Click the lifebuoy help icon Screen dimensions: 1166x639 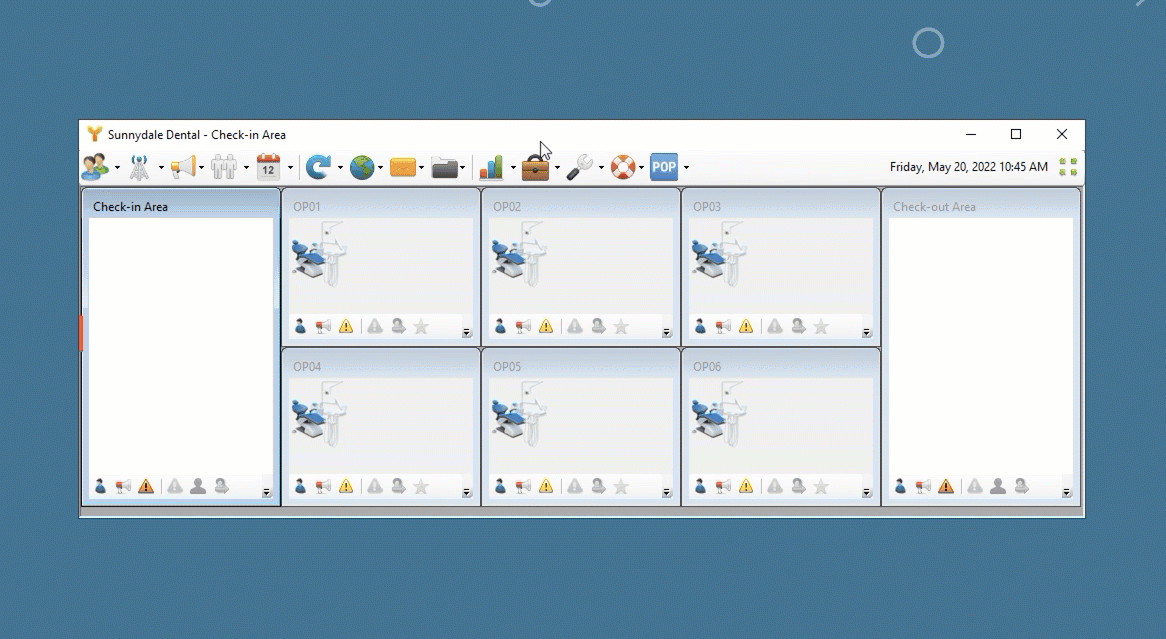[623, 167]
